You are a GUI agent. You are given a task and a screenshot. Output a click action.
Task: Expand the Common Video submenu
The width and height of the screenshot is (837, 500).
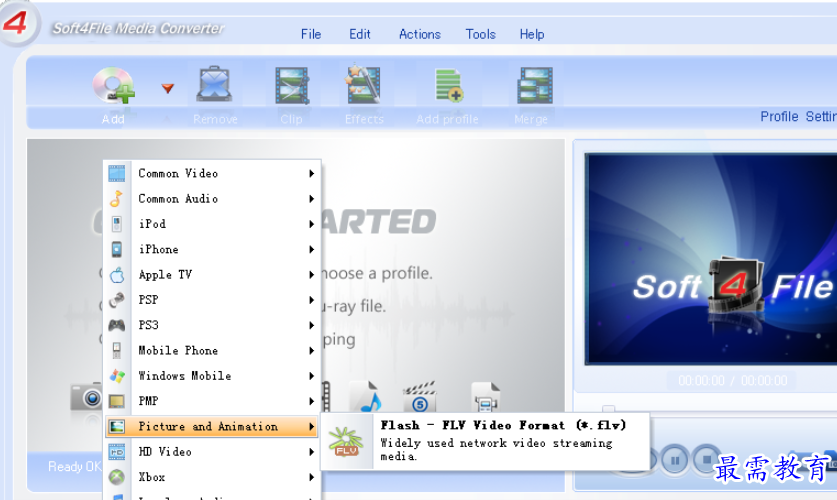pos(212,173)
